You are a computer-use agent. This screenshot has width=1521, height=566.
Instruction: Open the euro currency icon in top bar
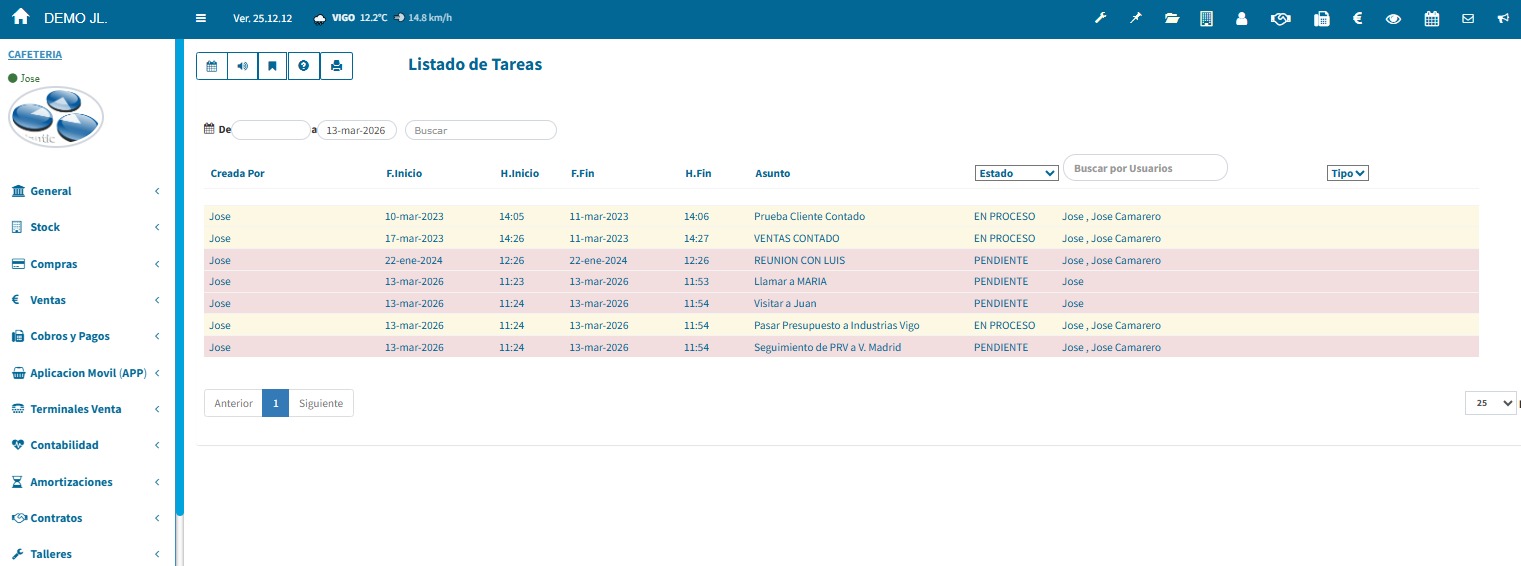pos(1358,18)
